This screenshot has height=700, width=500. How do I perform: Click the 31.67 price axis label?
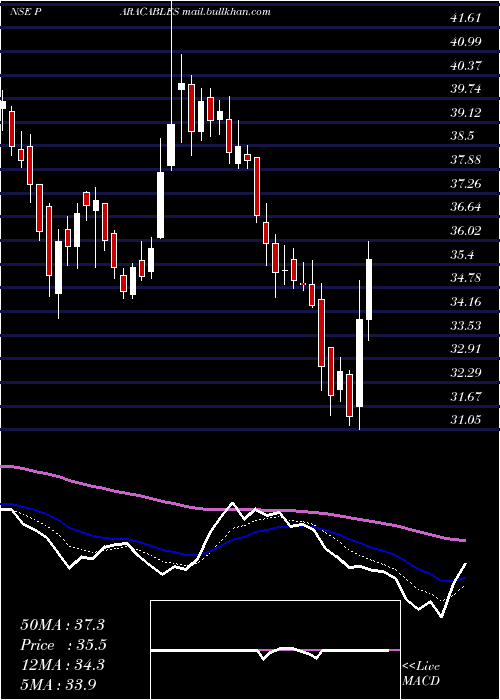click(x=466, y=396)
